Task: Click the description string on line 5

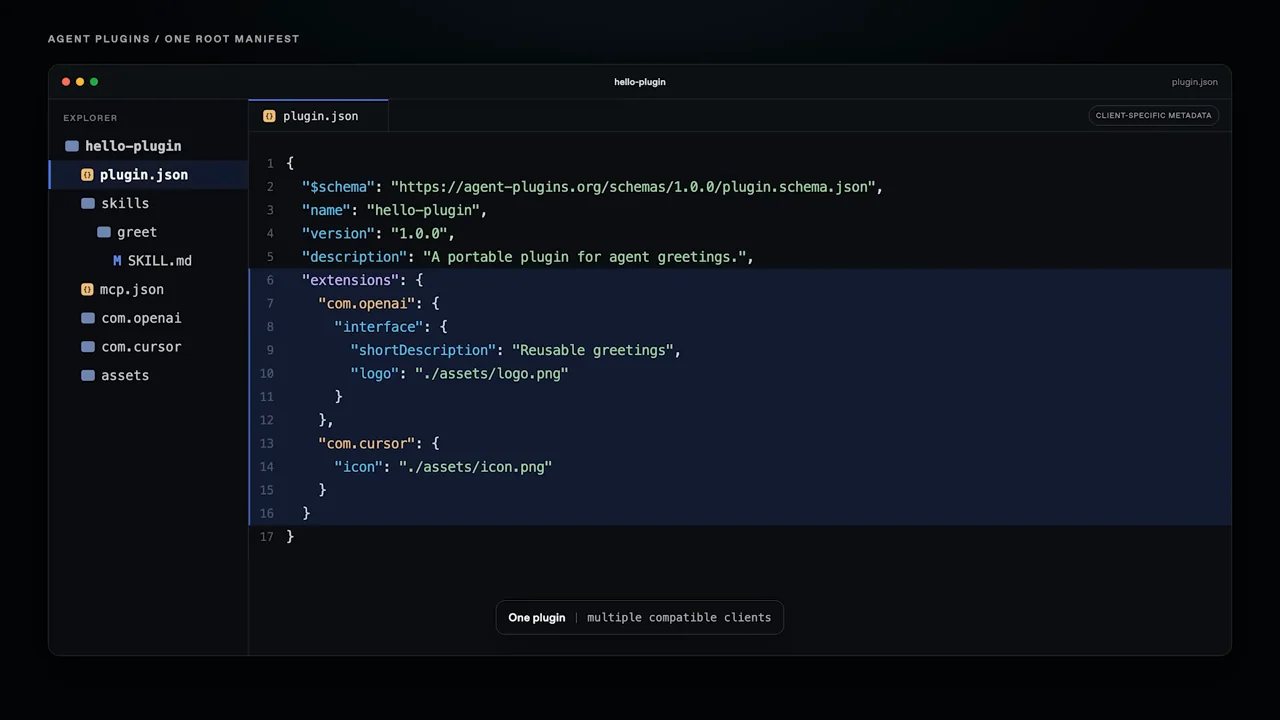Action: click(x=584, y=257)
